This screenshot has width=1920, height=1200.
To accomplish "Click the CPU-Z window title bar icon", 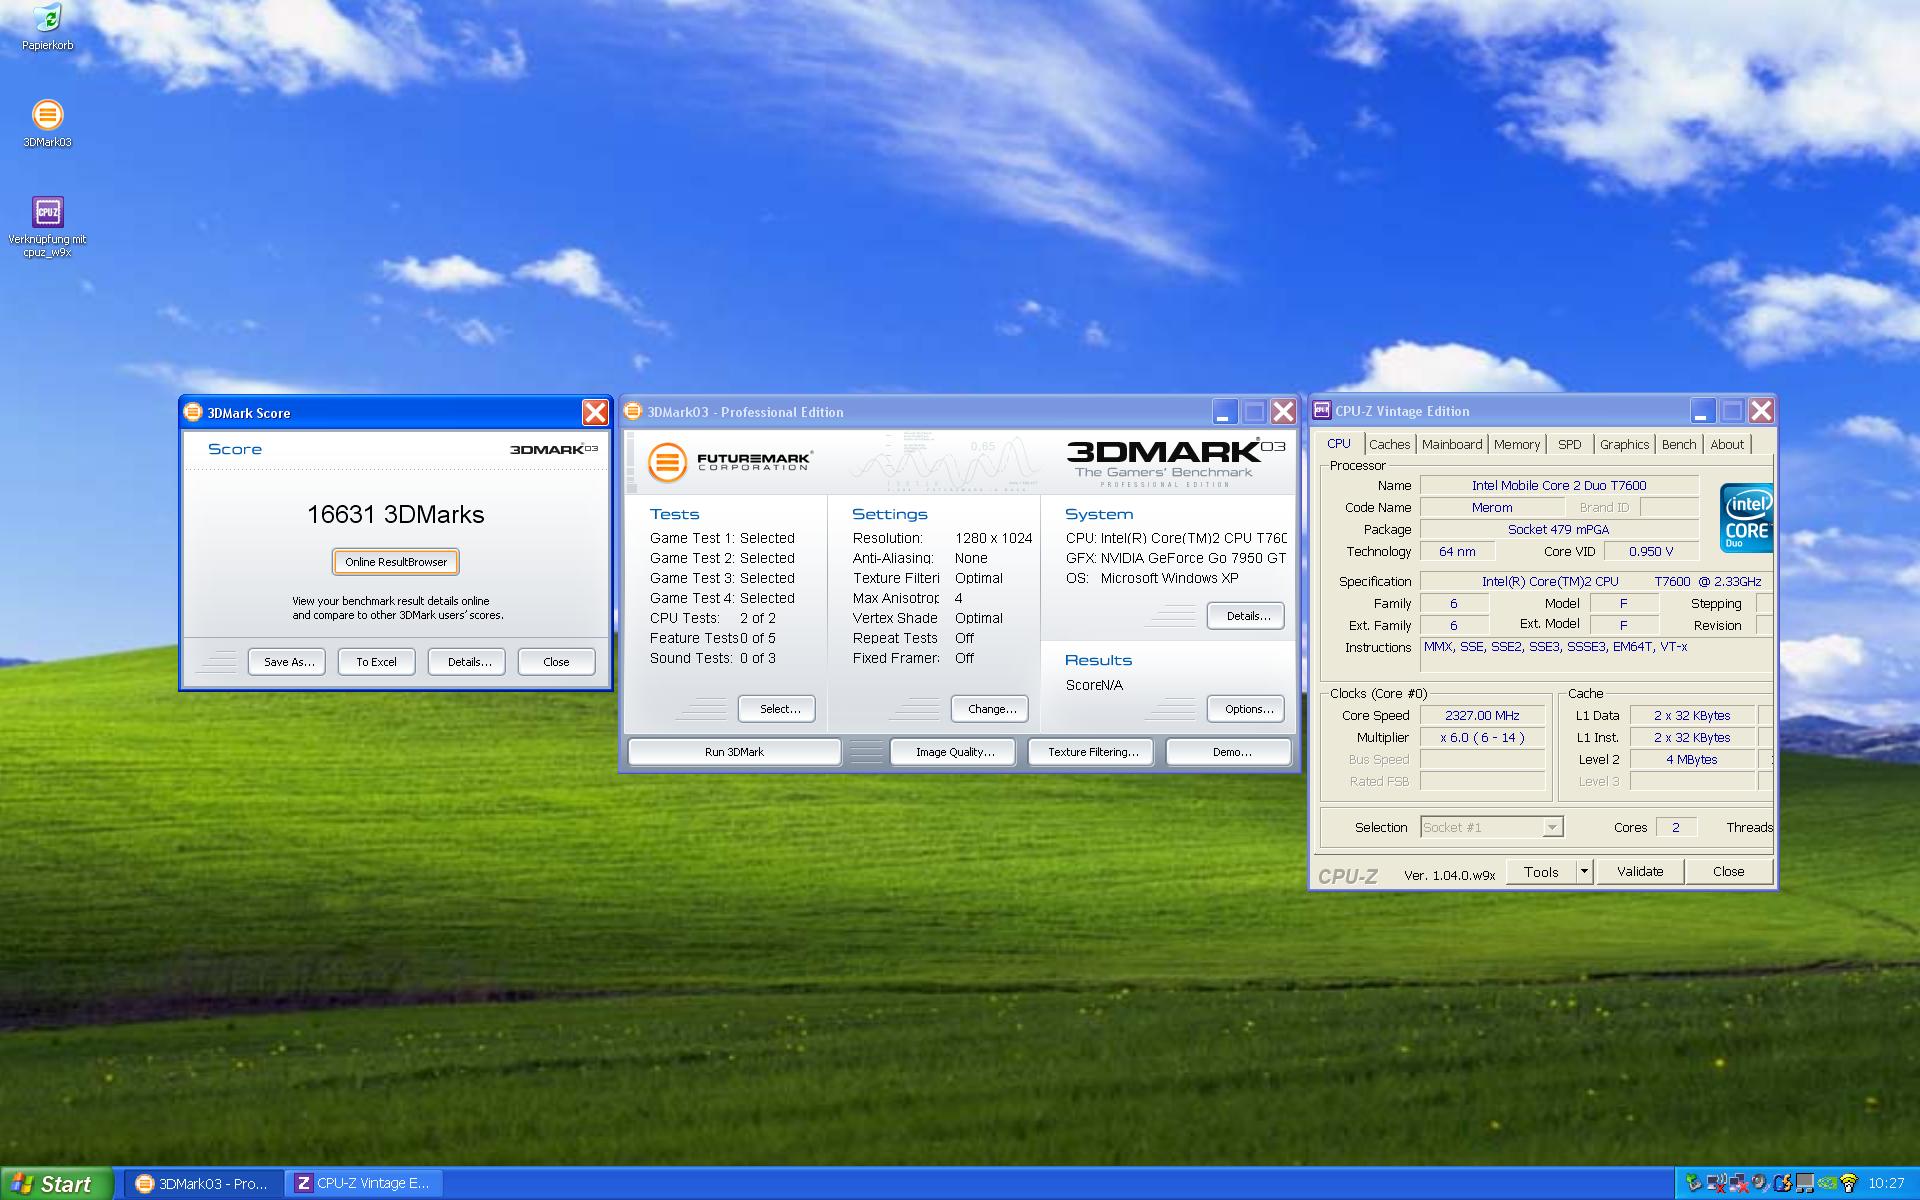I will point(1322,410).
